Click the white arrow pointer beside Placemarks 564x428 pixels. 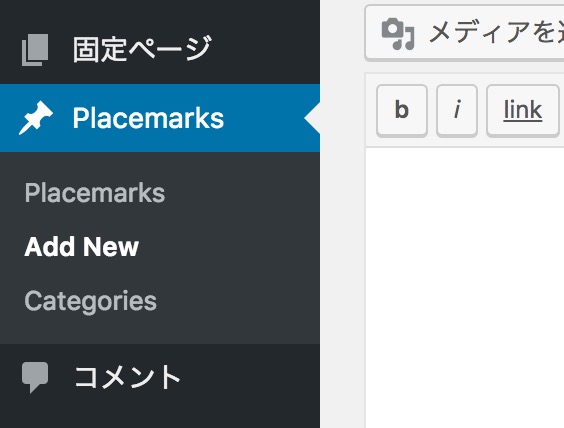pyautogui.click(x=312, y=118)
